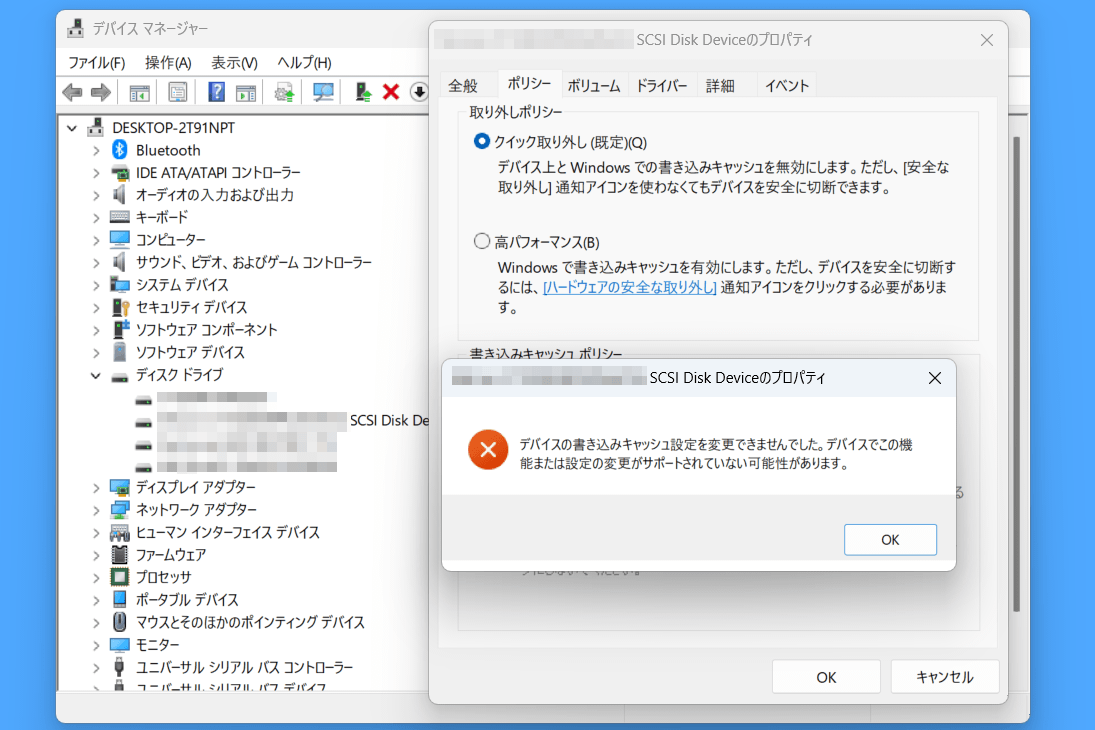Close the SCSI Disk Device properties window
Viewport: 1095px width, 730px height.
pos(987,40)
